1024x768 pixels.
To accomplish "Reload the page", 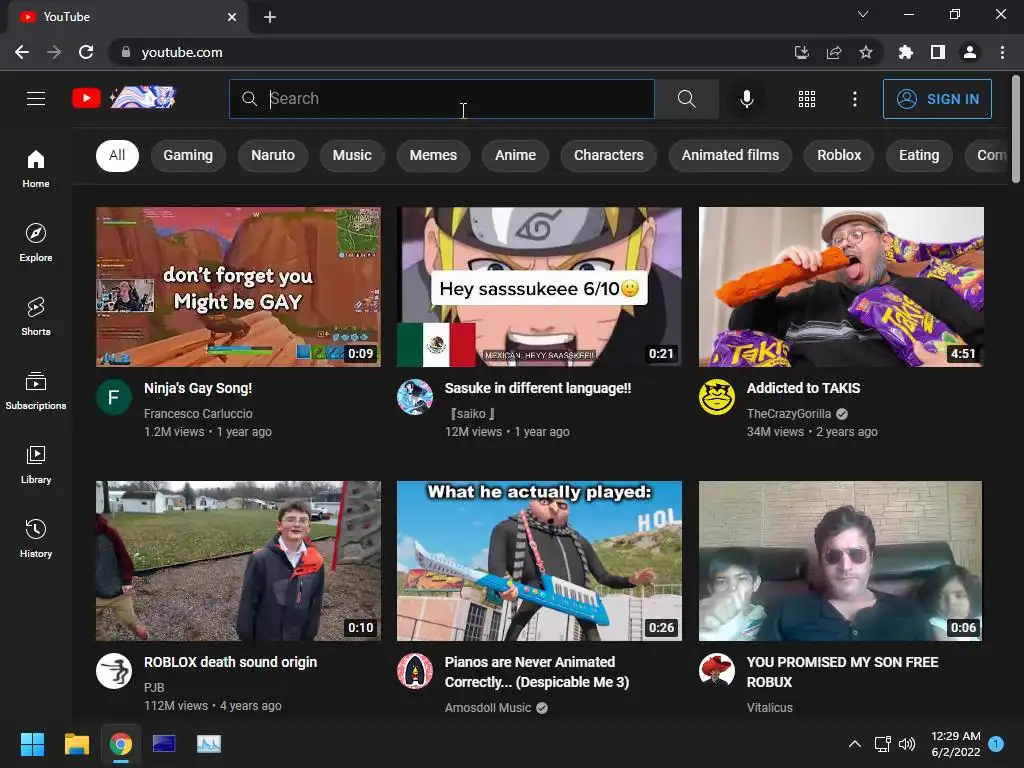I will 86,52.
